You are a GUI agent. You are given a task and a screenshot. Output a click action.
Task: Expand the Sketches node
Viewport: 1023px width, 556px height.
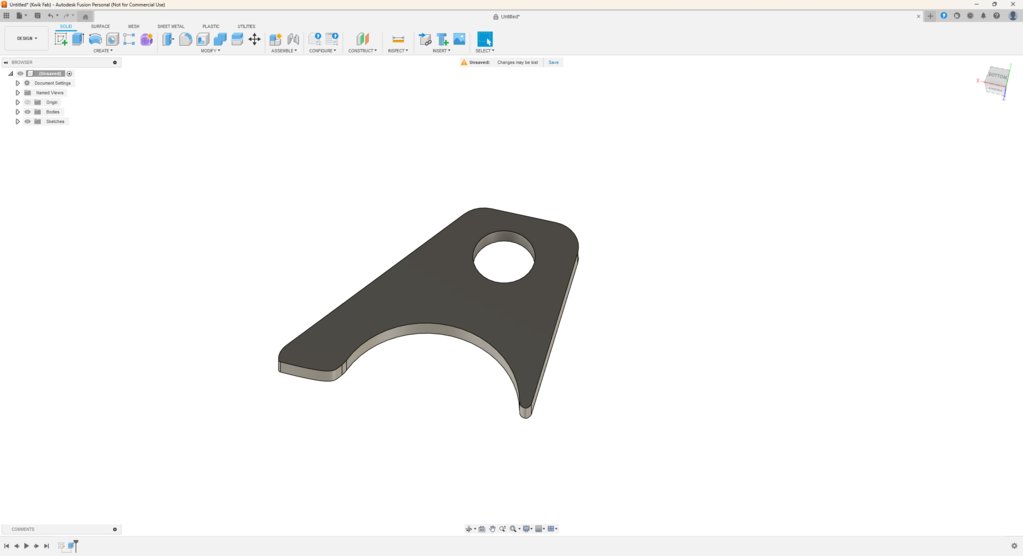tap(18, 121)
